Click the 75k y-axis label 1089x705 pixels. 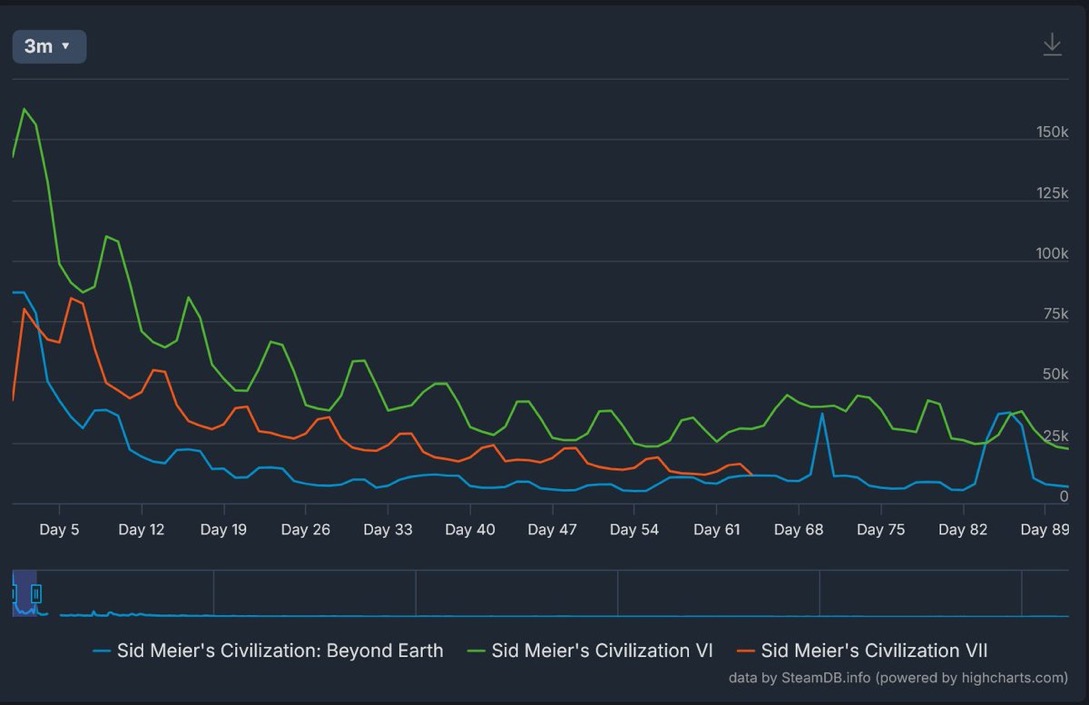point(1056,314)
